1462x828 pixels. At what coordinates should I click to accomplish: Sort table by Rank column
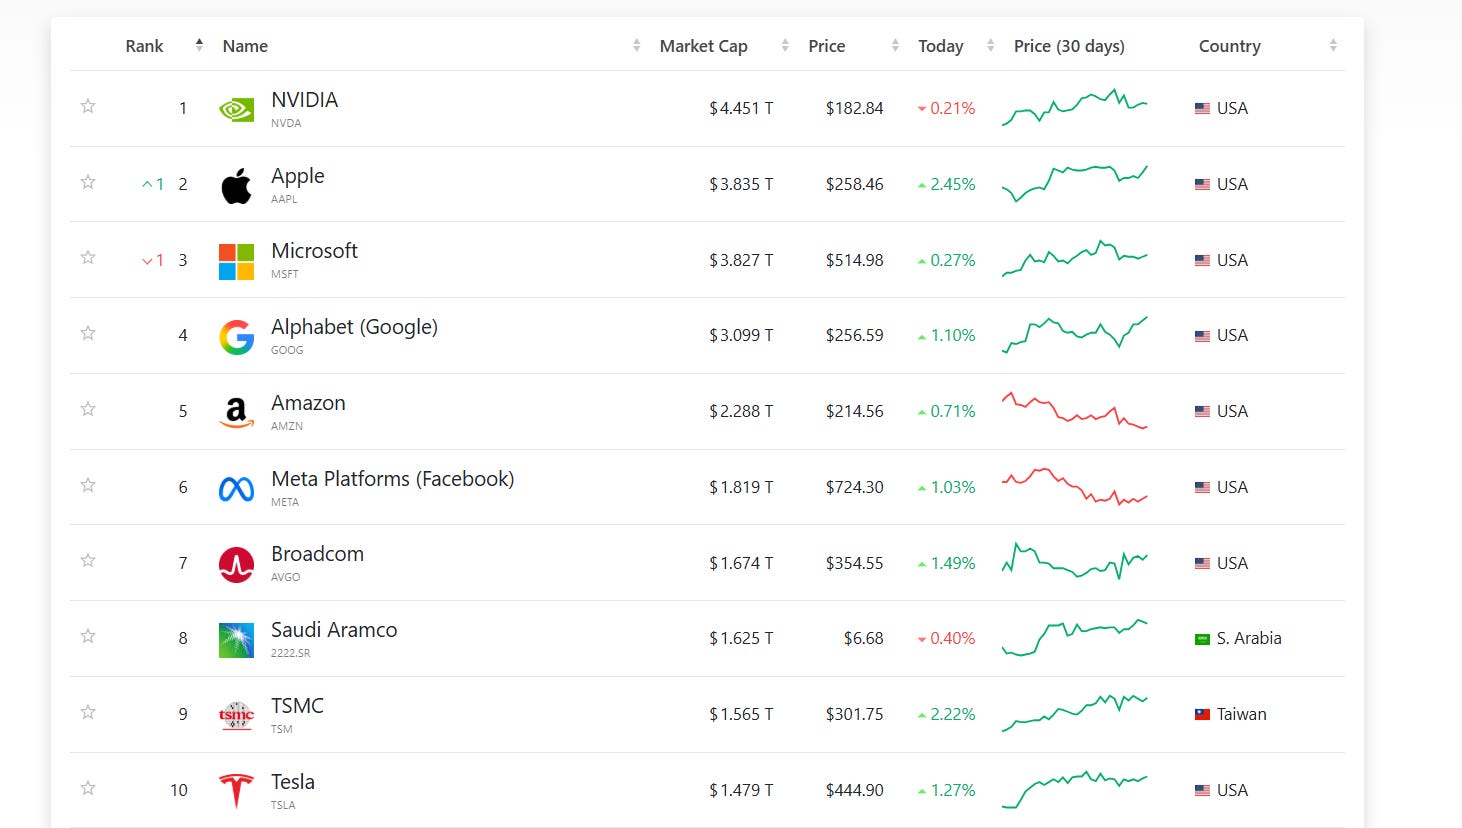coord(144,46)
